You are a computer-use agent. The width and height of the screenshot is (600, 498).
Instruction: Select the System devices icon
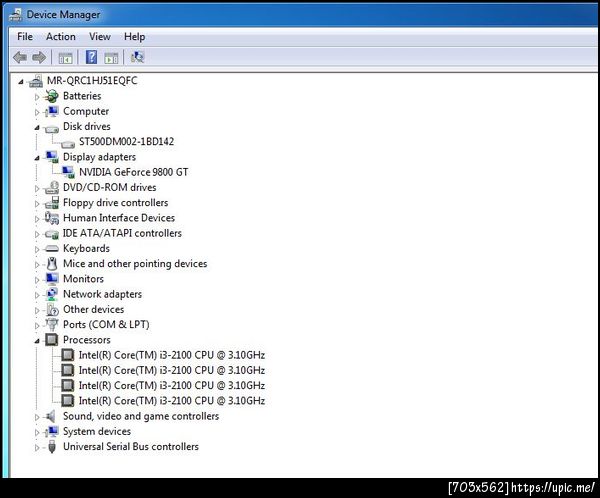pos(52,431)
